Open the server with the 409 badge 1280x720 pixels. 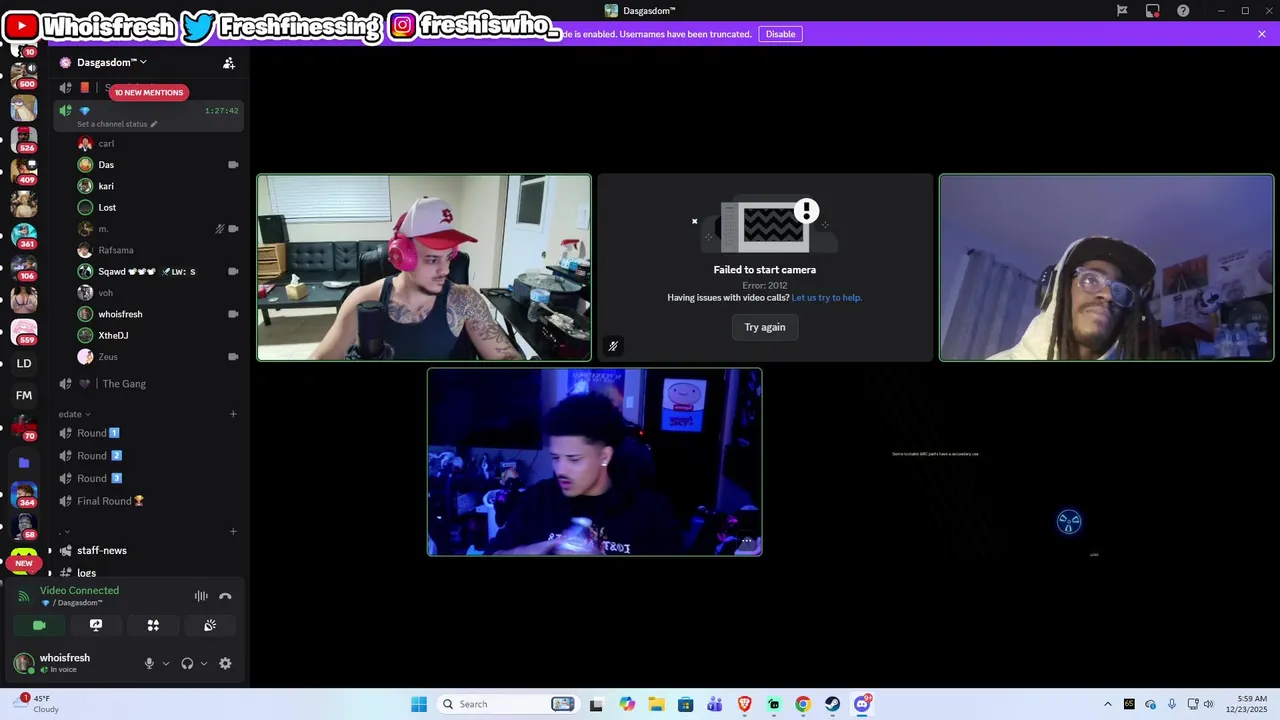pos(24,172)
